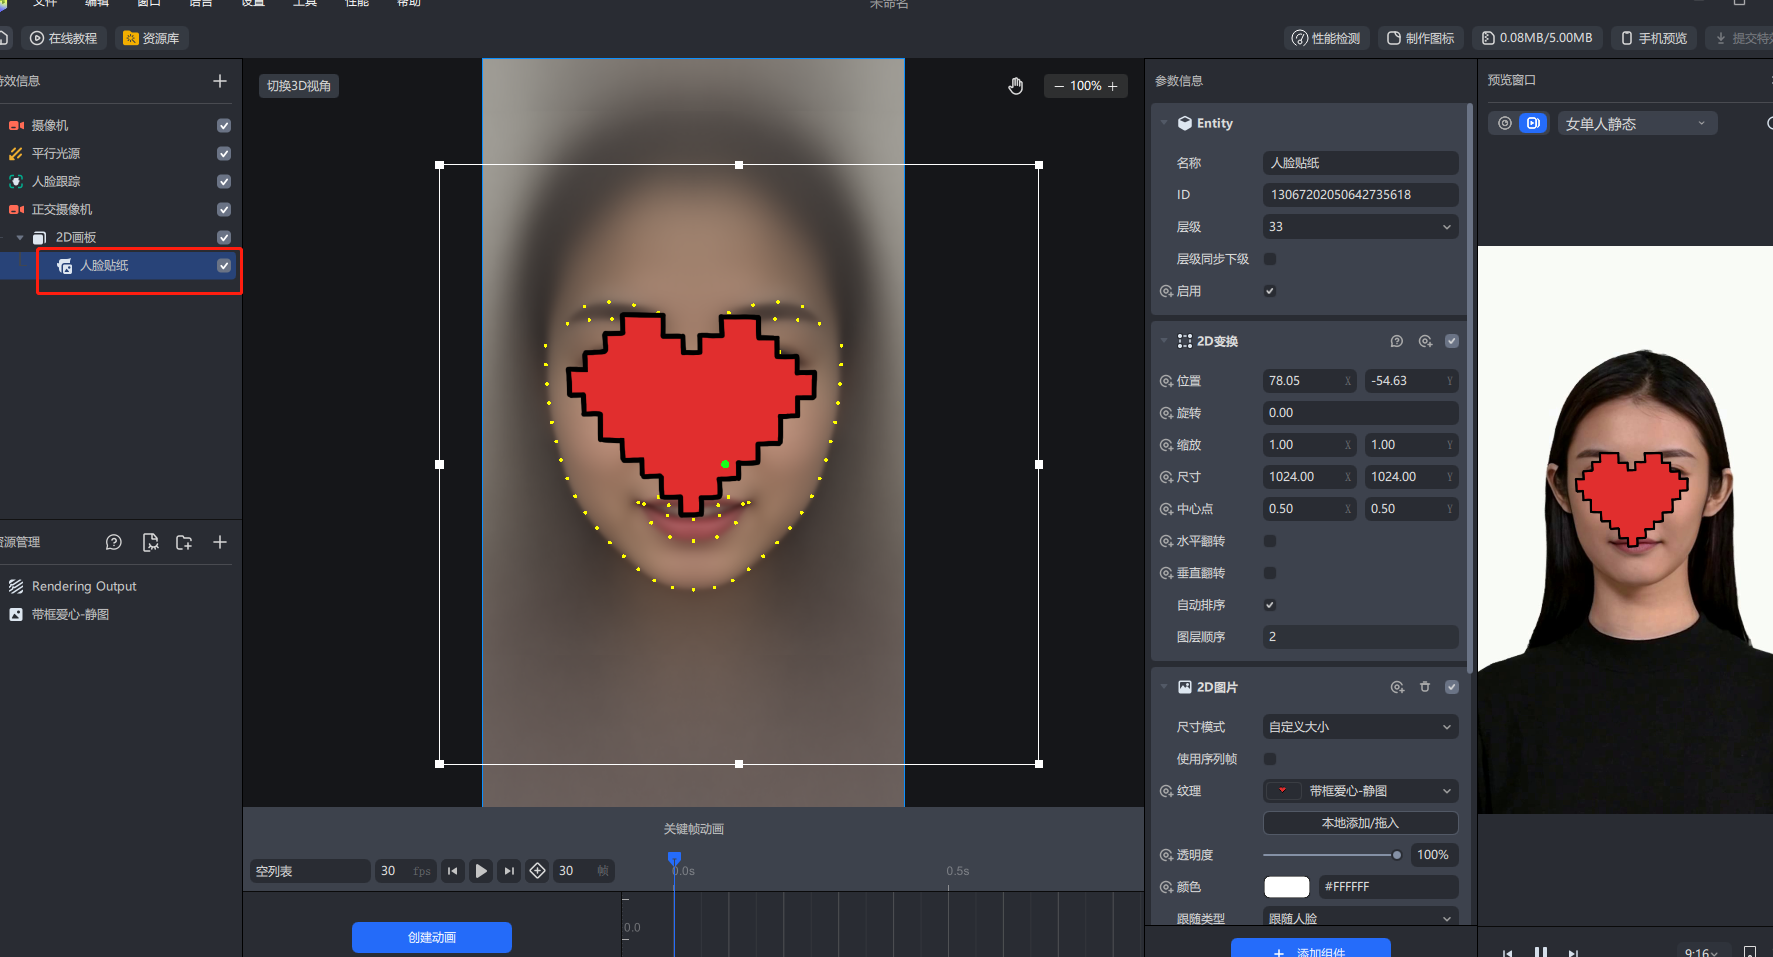Add keyframe for 中心点 property
The width and height of the screenshot is (1773, 957).
[1166, 509]
